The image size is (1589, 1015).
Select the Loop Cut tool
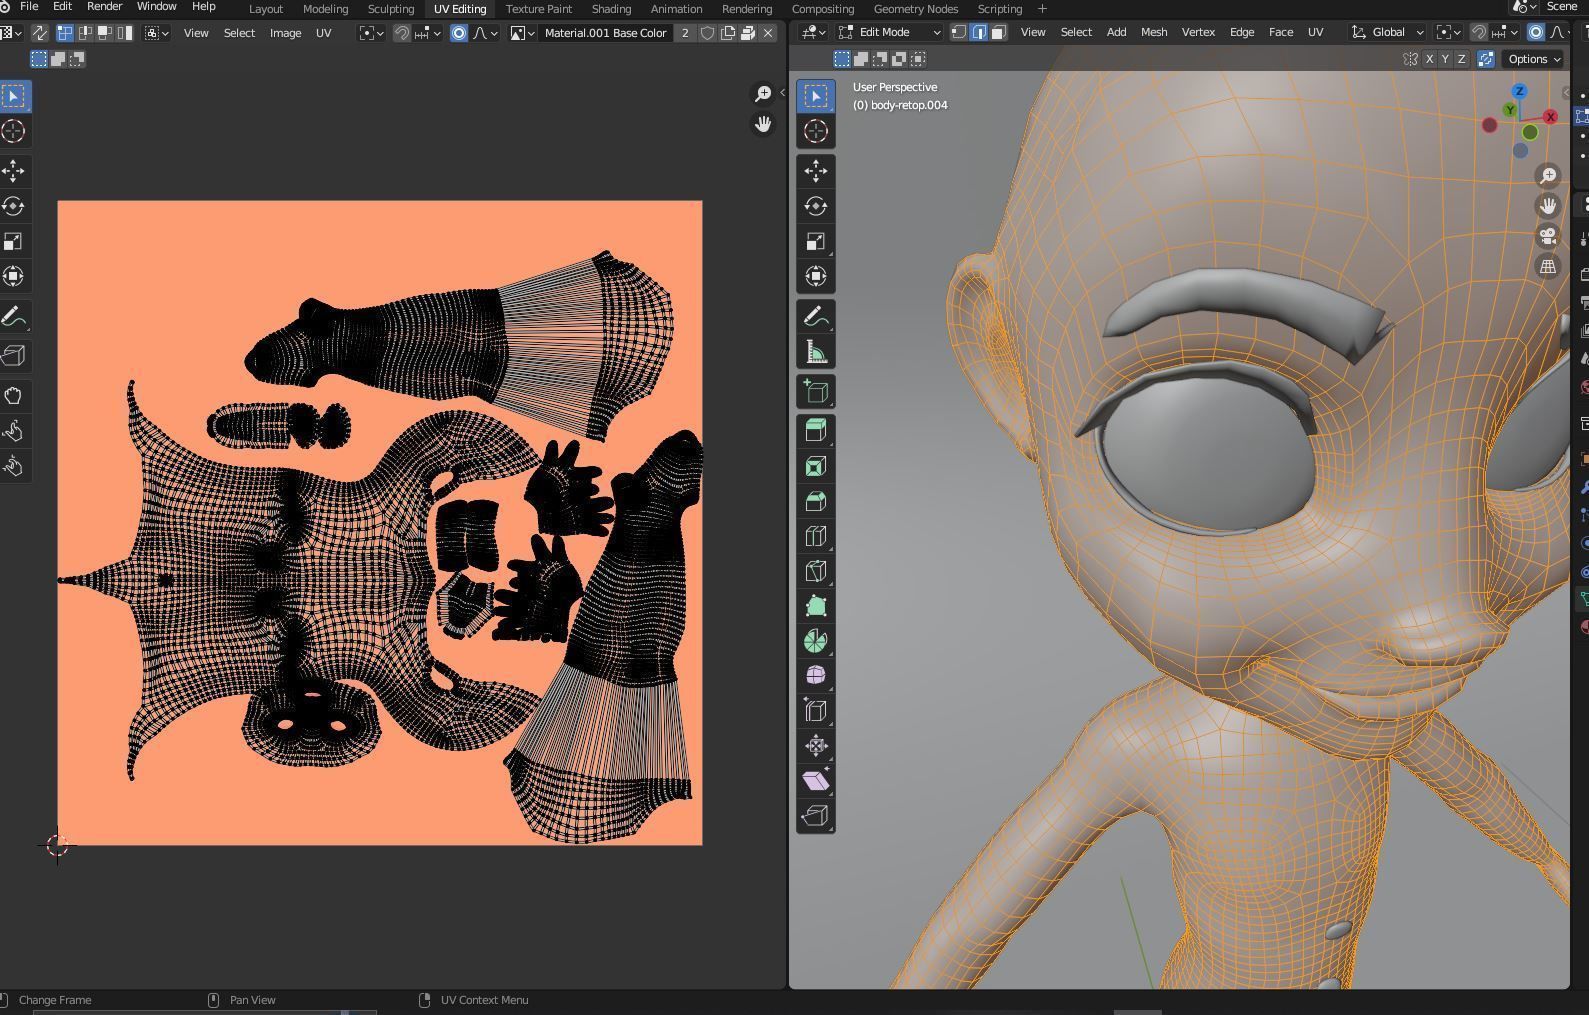[816, 536]
